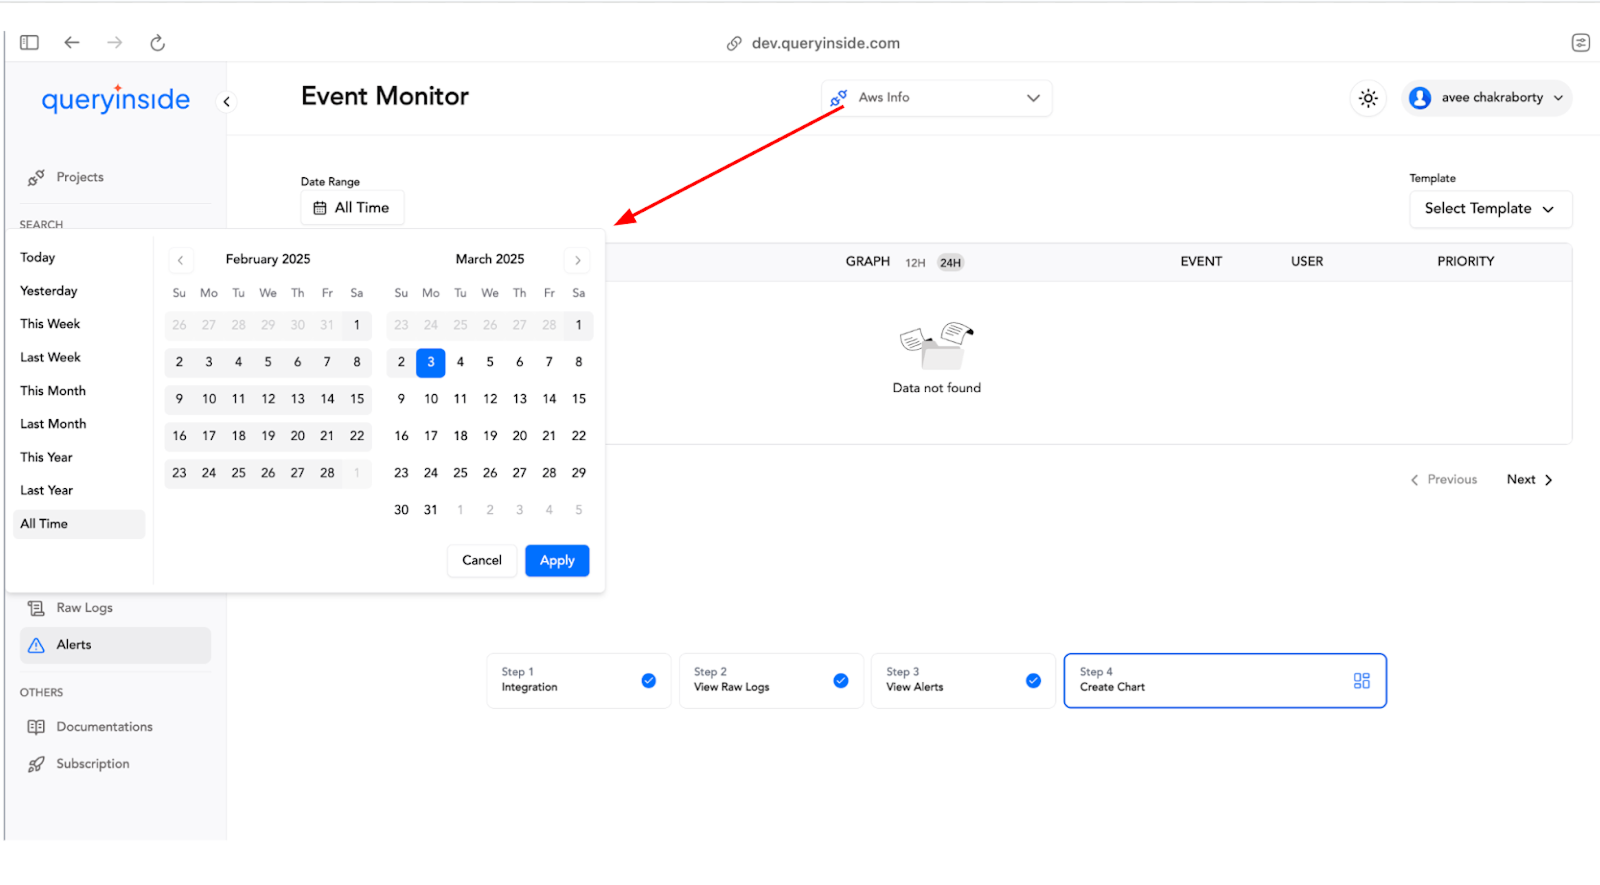
Task: Click the PRIORITY column header
Action: tap(1466, 261)
